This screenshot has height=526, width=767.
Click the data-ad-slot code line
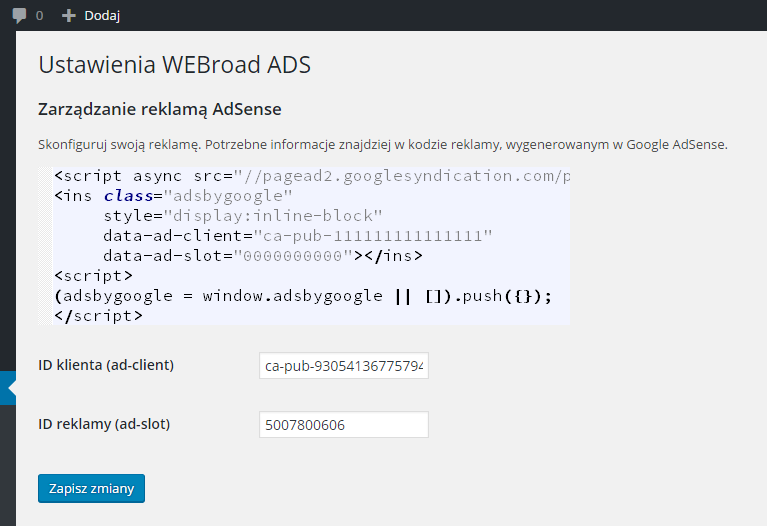pos(262,256)
